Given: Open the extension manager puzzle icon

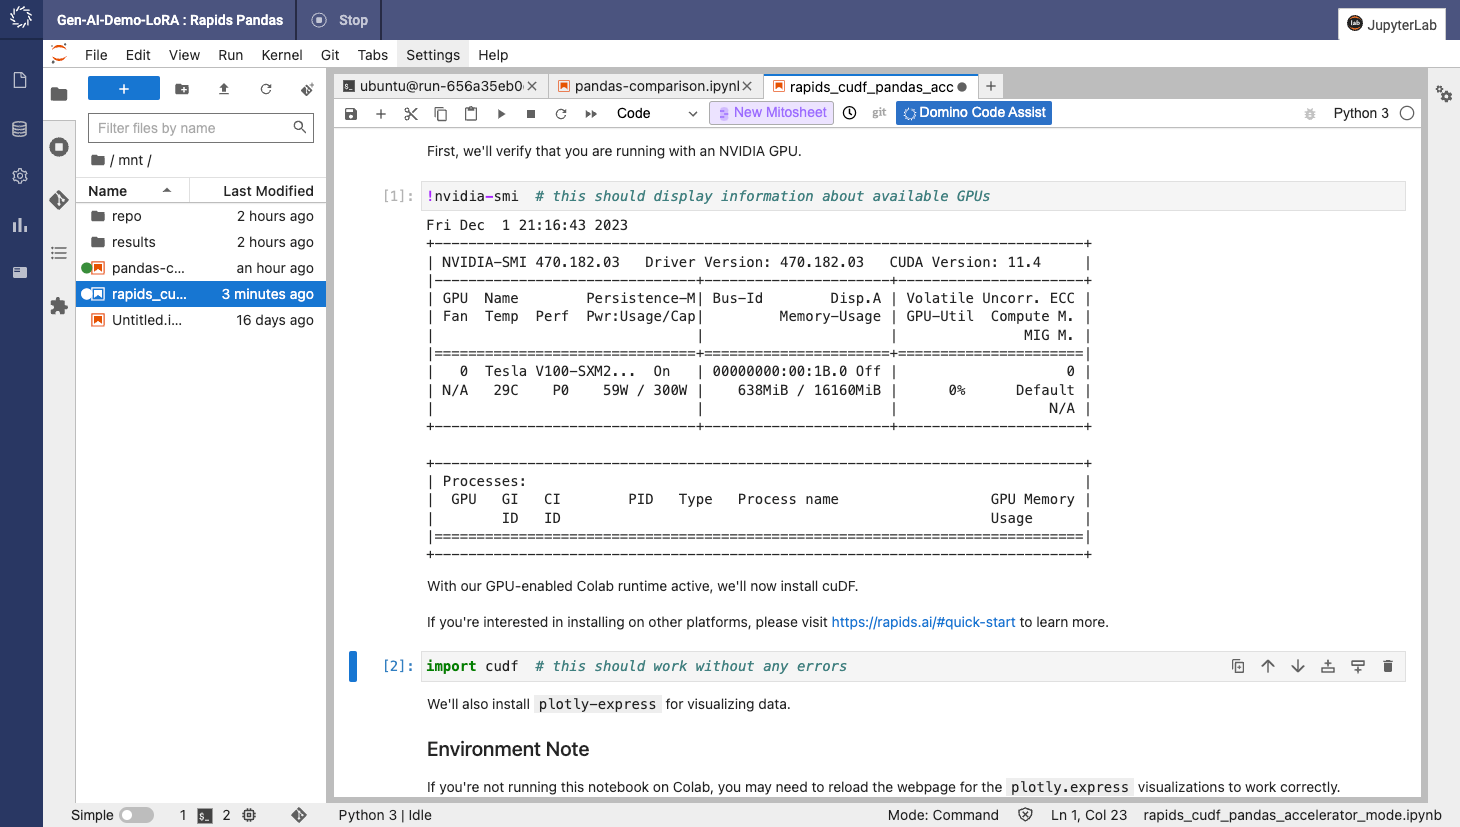Looking at the screenshot, I should [x=59, y=307].
